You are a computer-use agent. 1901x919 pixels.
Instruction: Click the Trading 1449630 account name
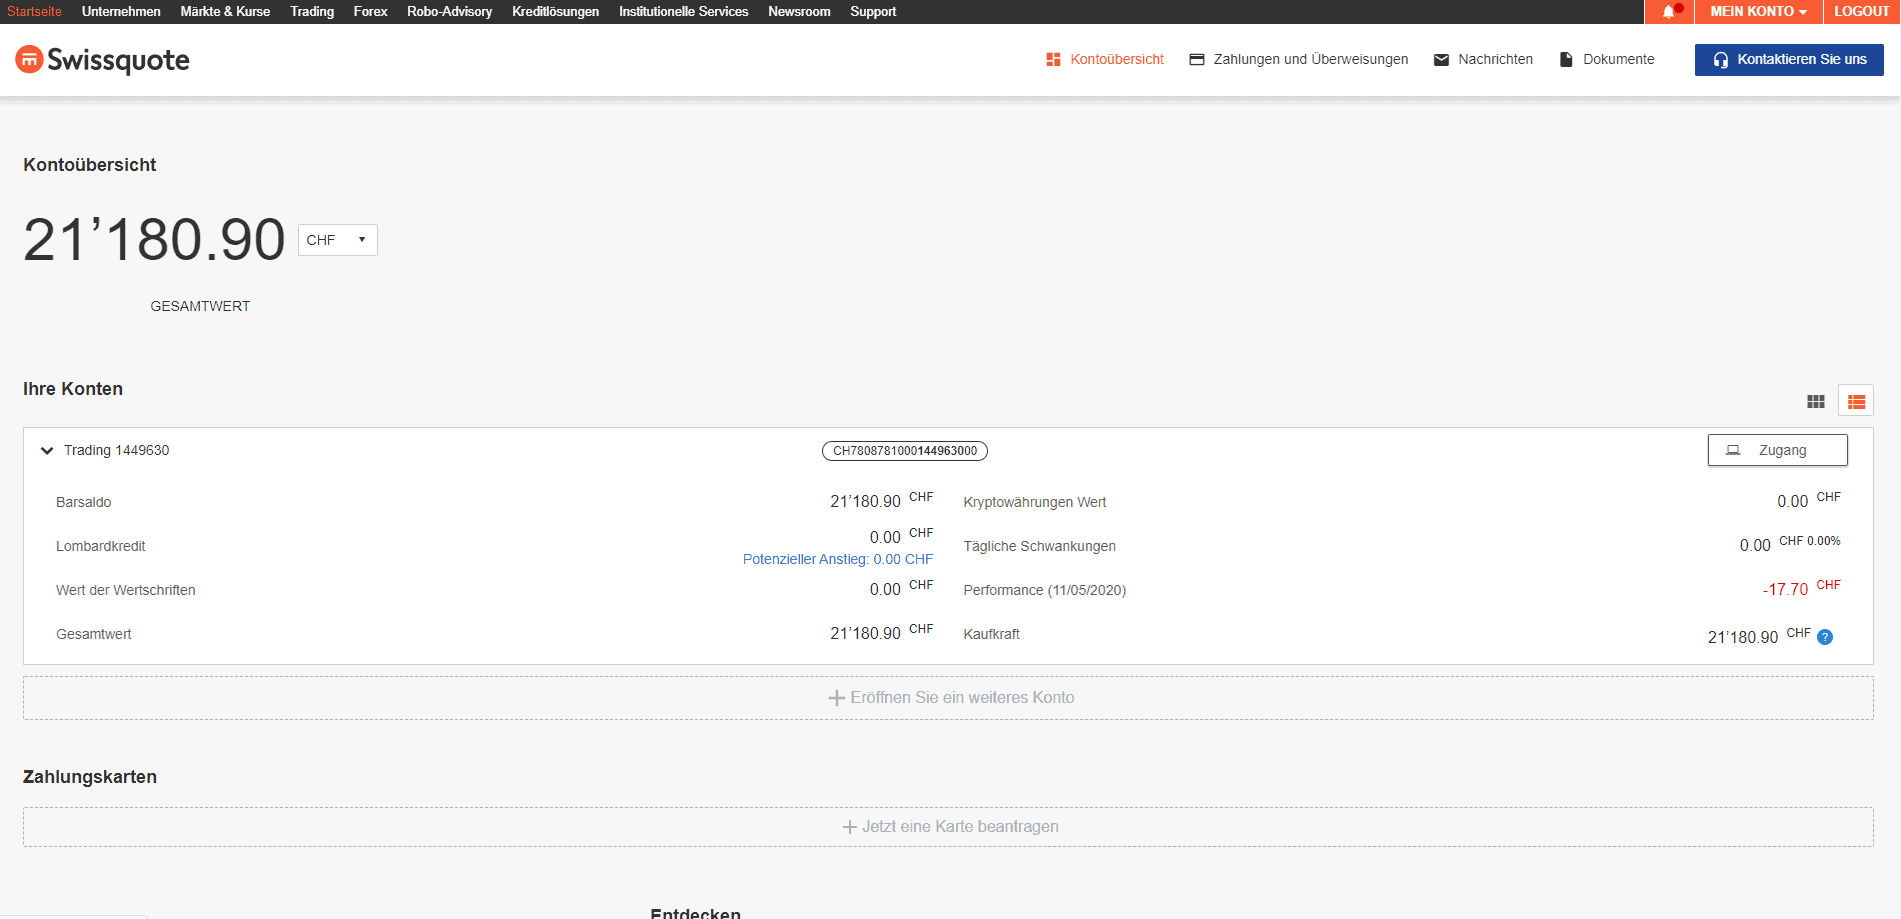tap(117, 451)
